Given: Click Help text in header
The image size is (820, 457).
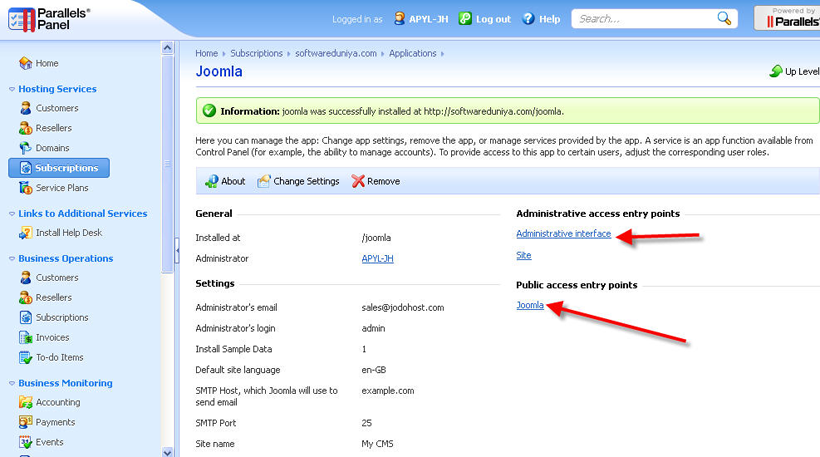Looking at the screenshot, I should point(550,19).
